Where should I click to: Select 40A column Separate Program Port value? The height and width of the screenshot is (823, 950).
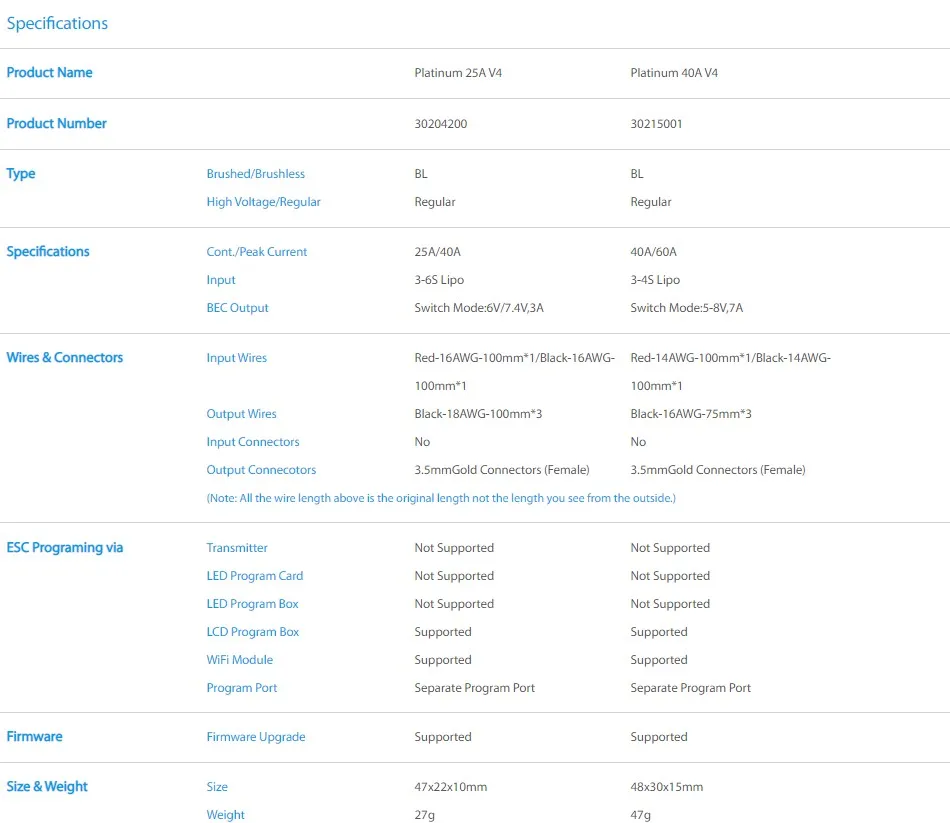pos(690,688)
